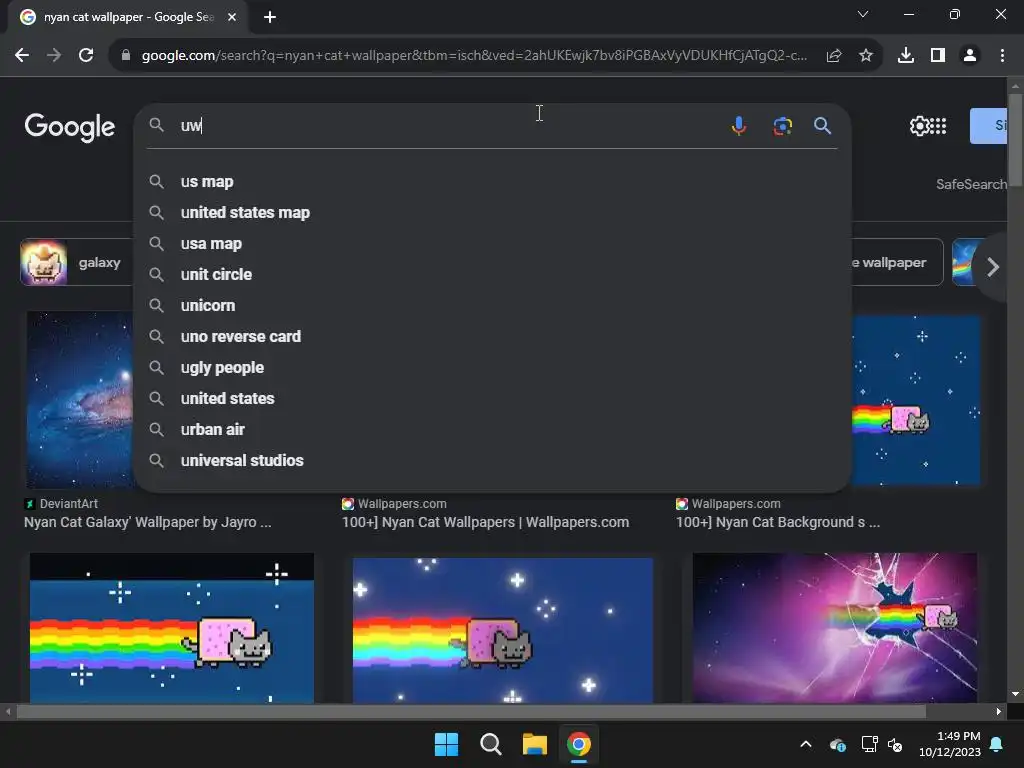Open a new browser tab
The height and width of the screenshot is (768, 1024).
coord(270,17)
